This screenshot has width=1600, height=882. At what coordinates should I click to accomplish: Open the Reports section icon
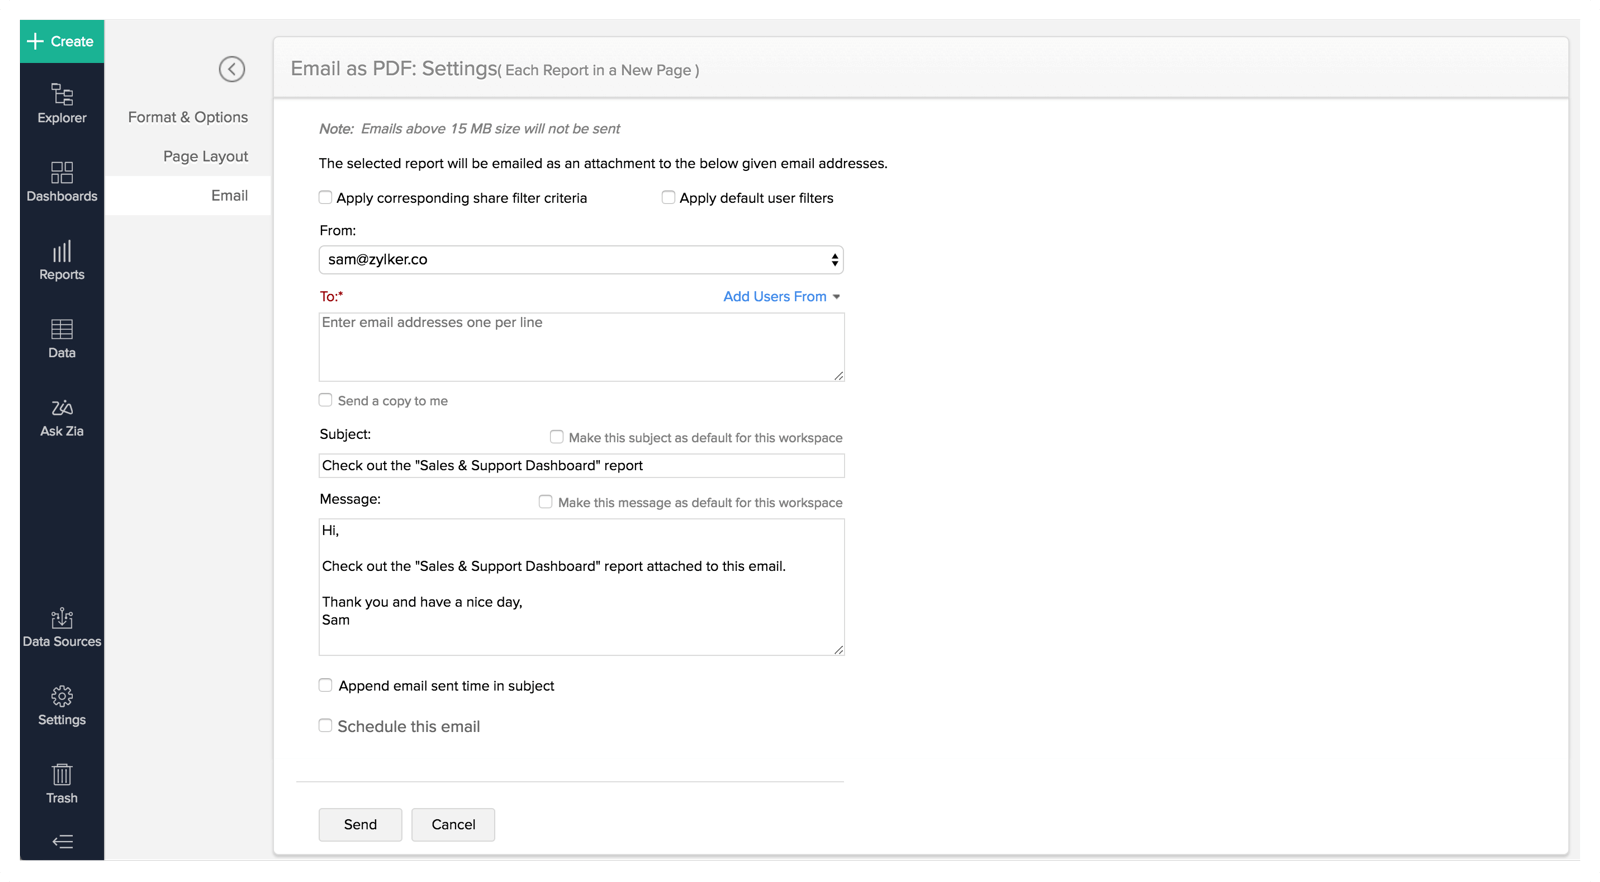coord(62,251)
